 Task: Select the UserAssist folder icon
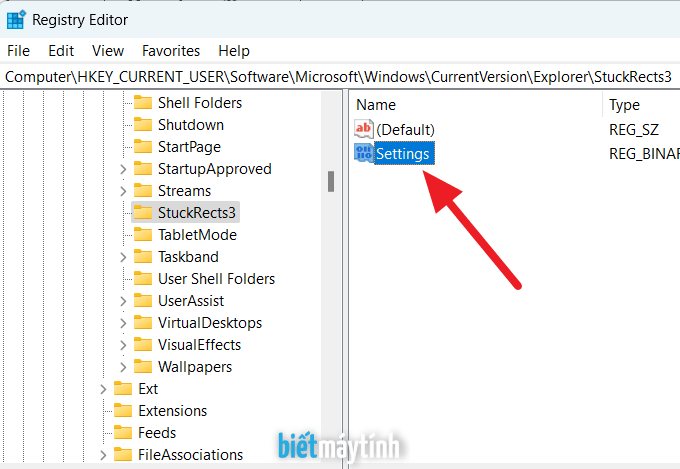click(143, 301)
